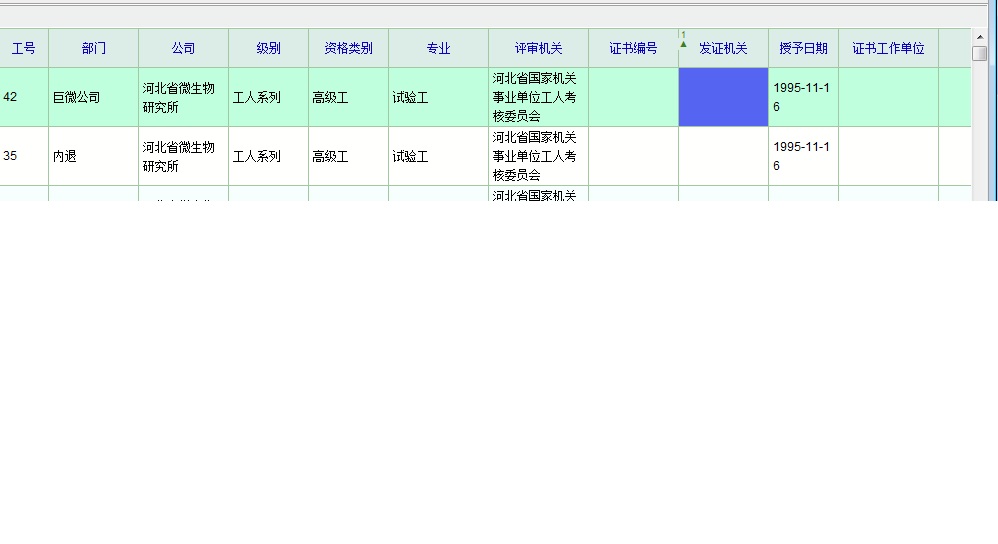
Task: Select the cell with 工号 35
Action: pos(23,156)
